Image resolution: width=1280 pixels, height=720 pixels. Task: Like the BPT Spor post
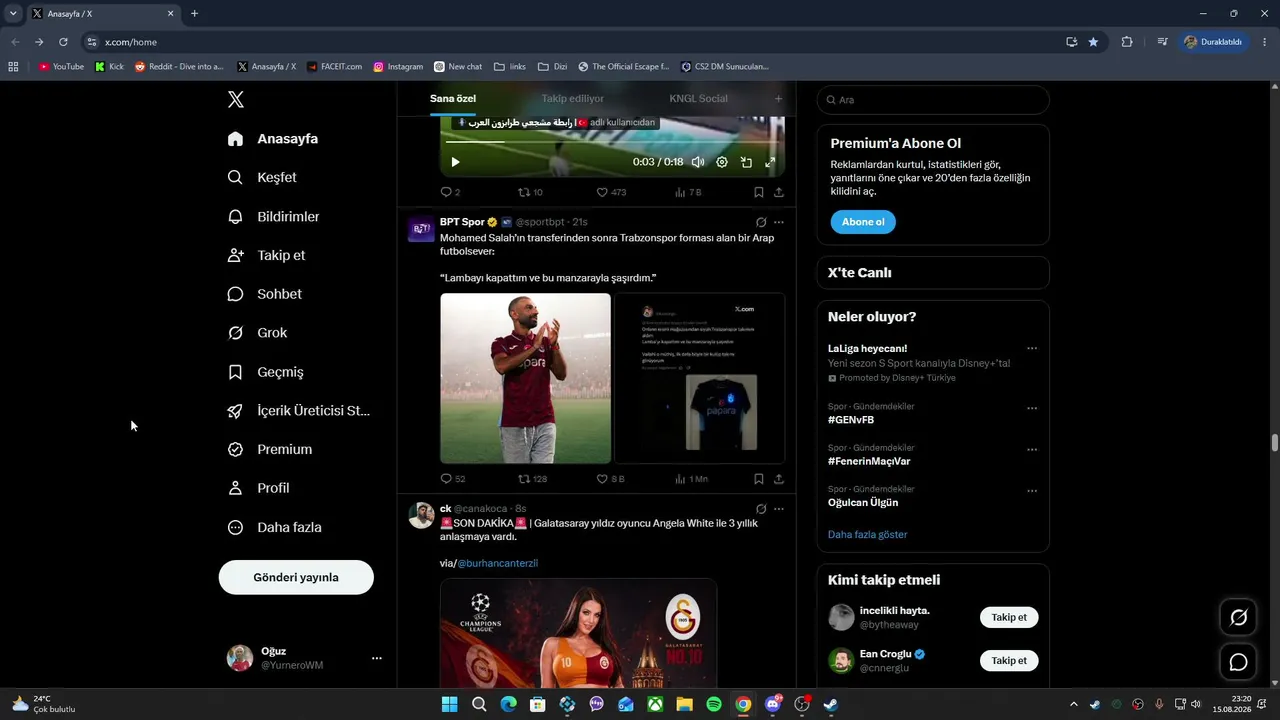610,479
